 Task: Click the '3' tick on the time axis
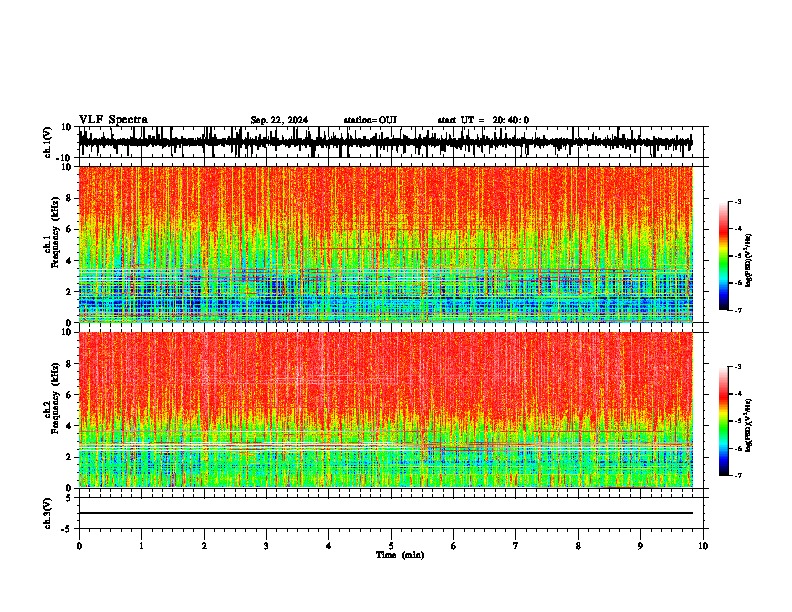266,546
